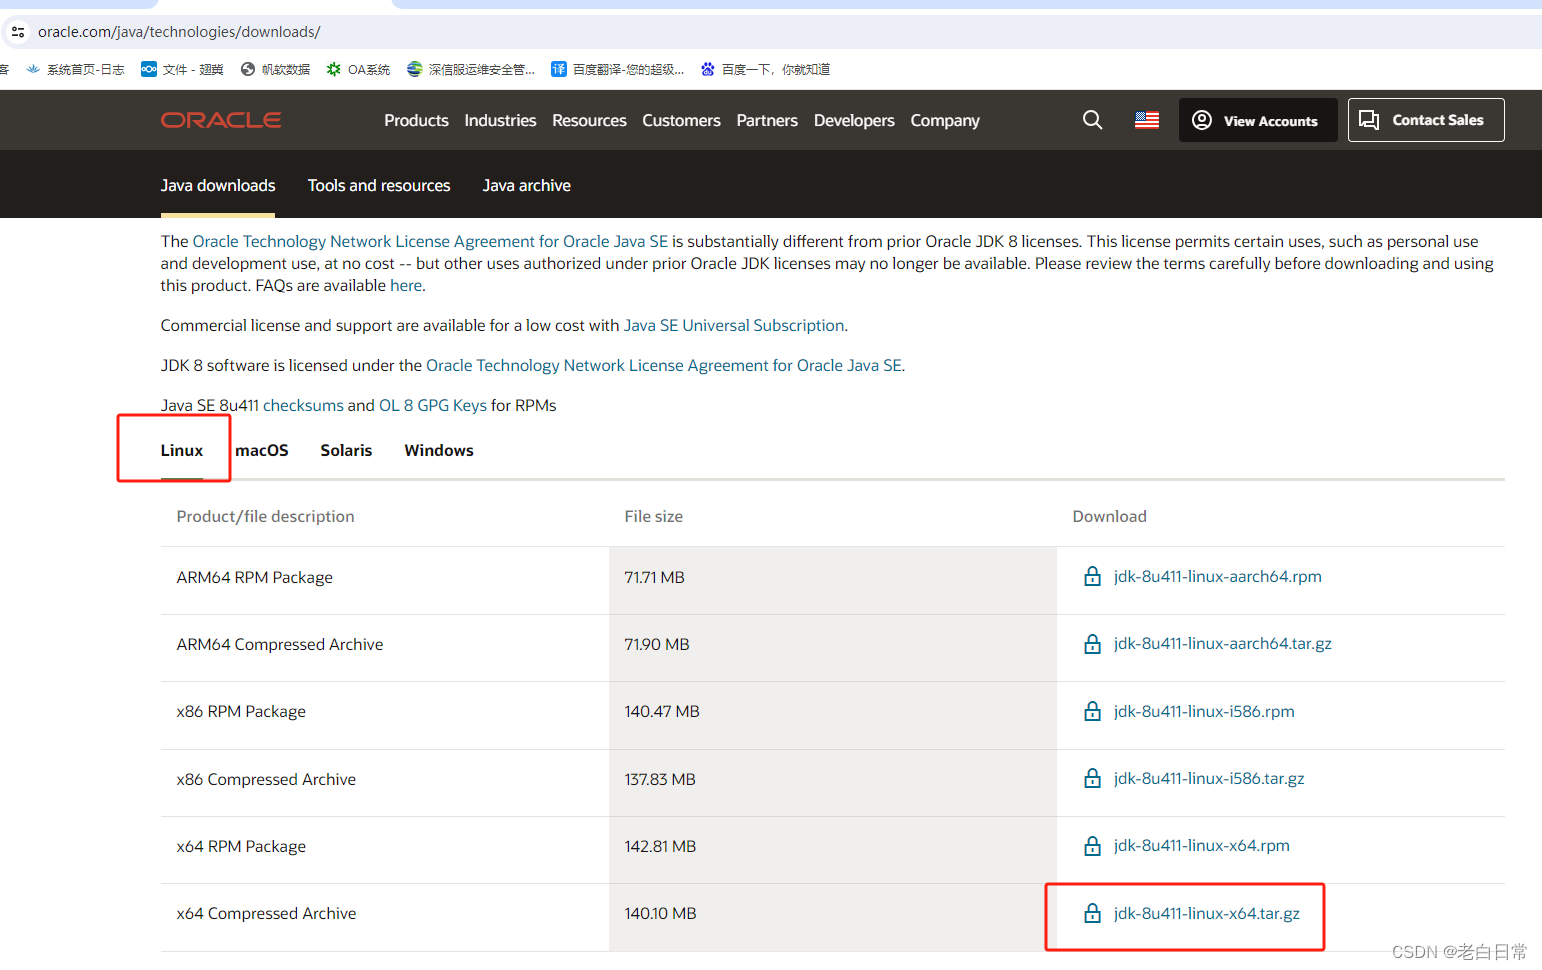
Task: Open the 帆软数据 bookmark
Action: pos(275,69)
